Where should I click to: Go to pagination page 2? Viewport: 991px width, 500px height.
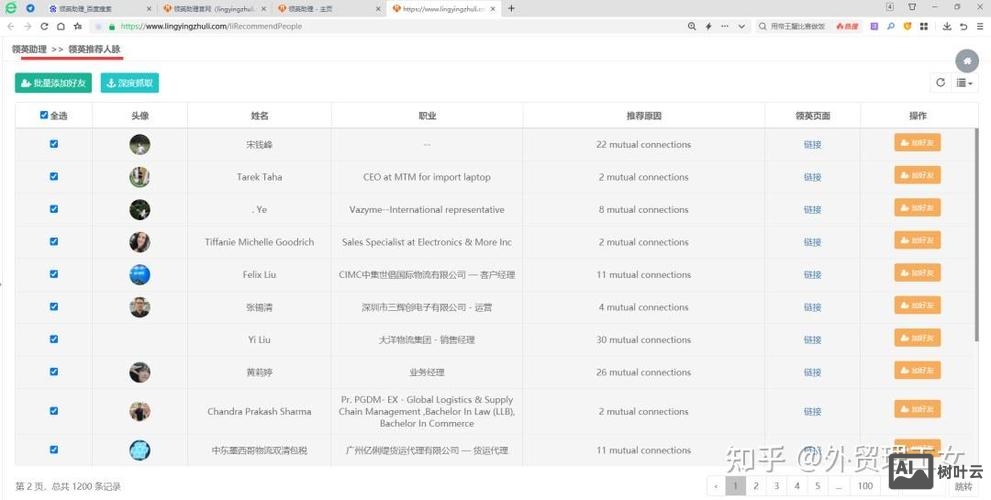756,486
